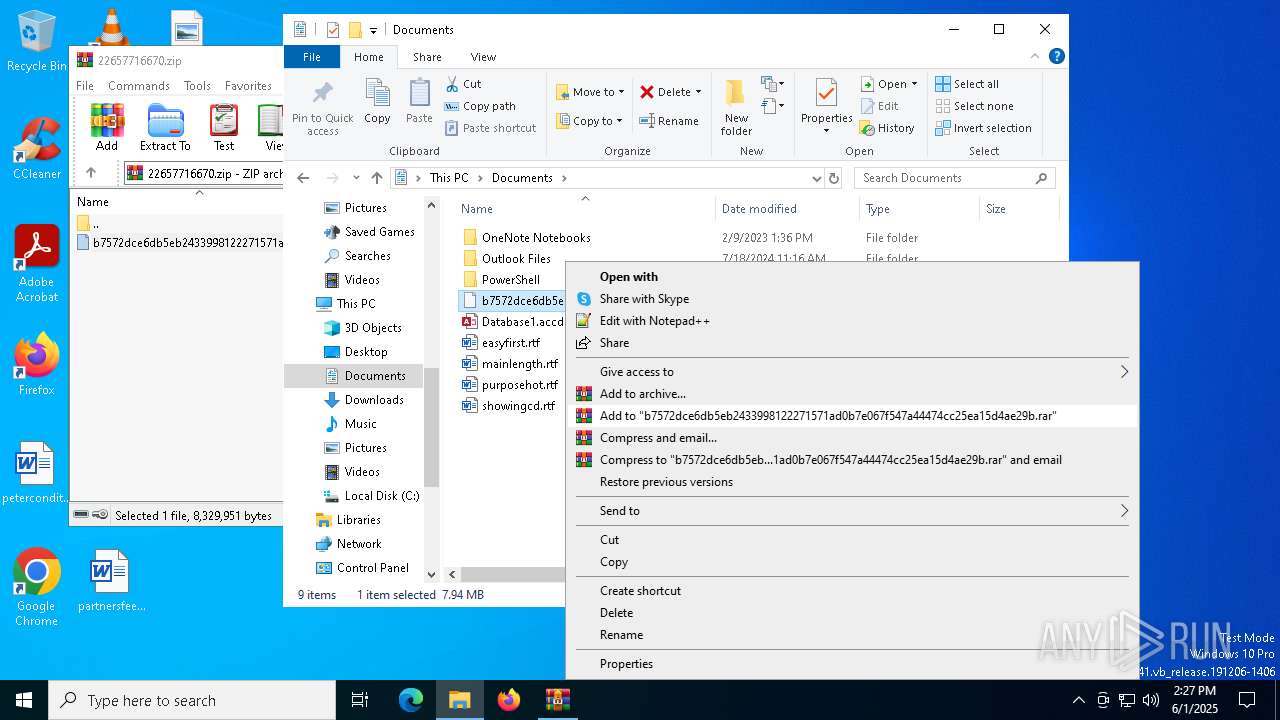Select the Firefox desktop shortcut

[x=37, y=364]
